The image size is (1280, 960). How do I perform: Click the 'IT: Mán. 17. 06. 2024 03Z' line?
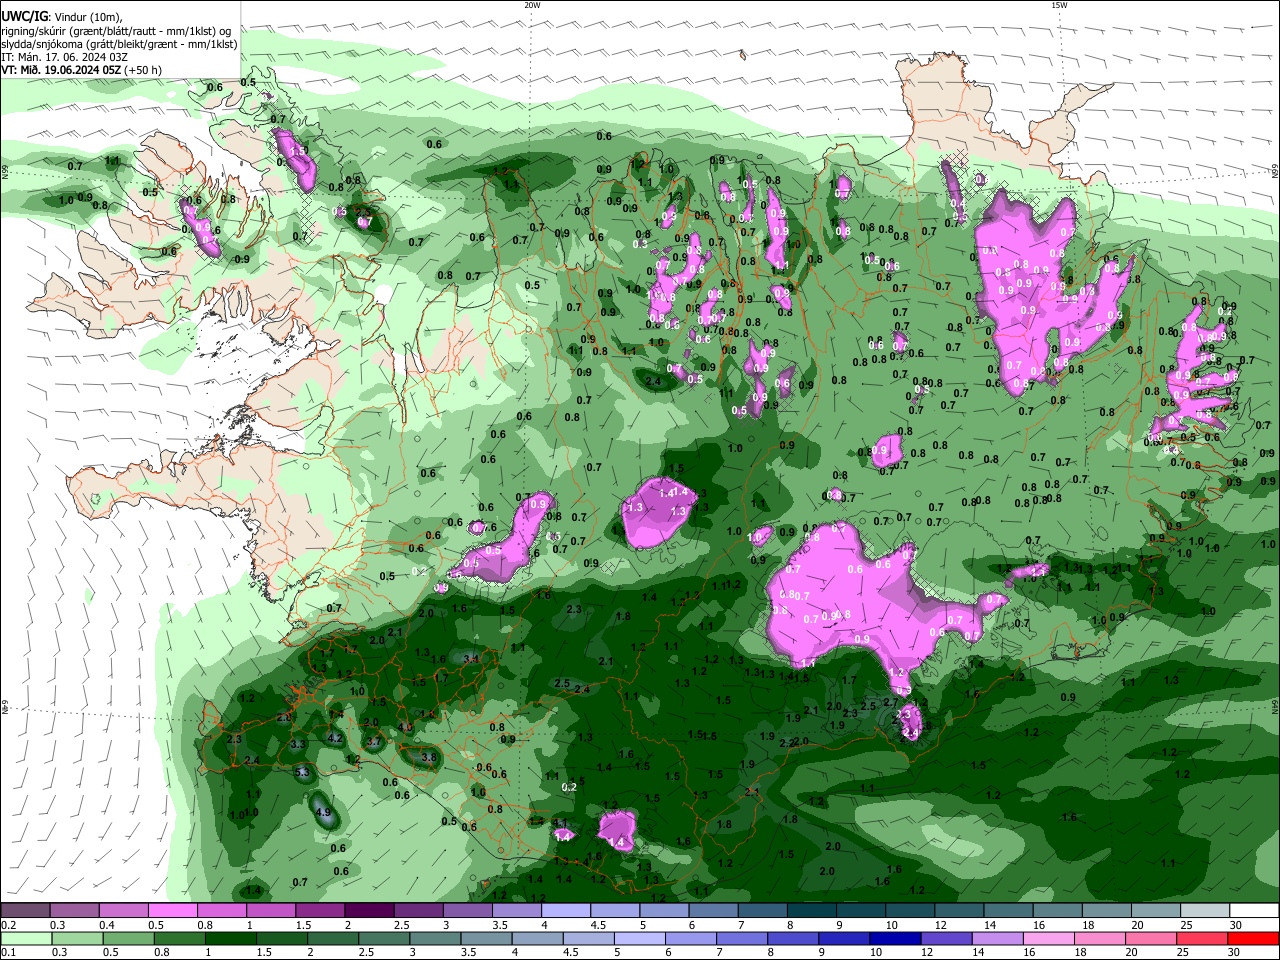[x=63, y=57]
